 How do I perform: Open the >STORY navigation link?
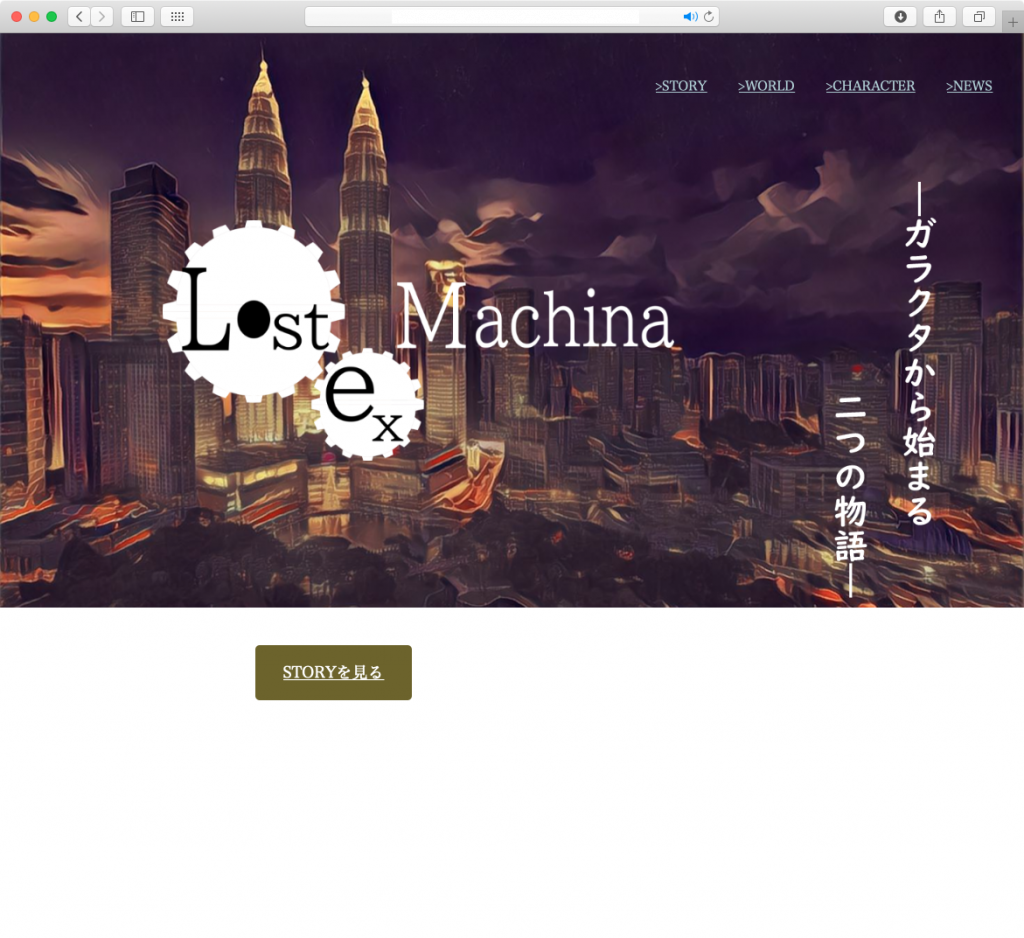[680, 86]
